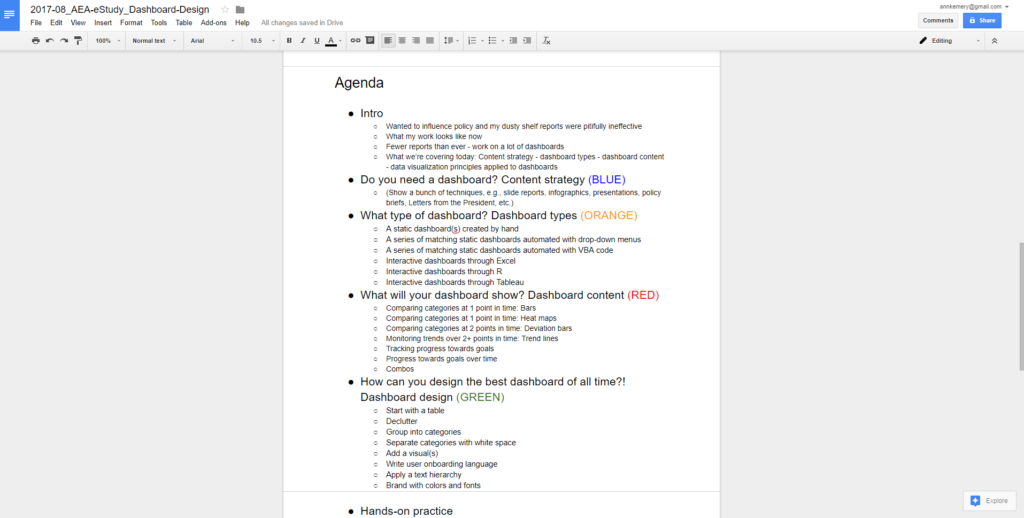
Task: Open the Insert menu
Action: point(103,22)
